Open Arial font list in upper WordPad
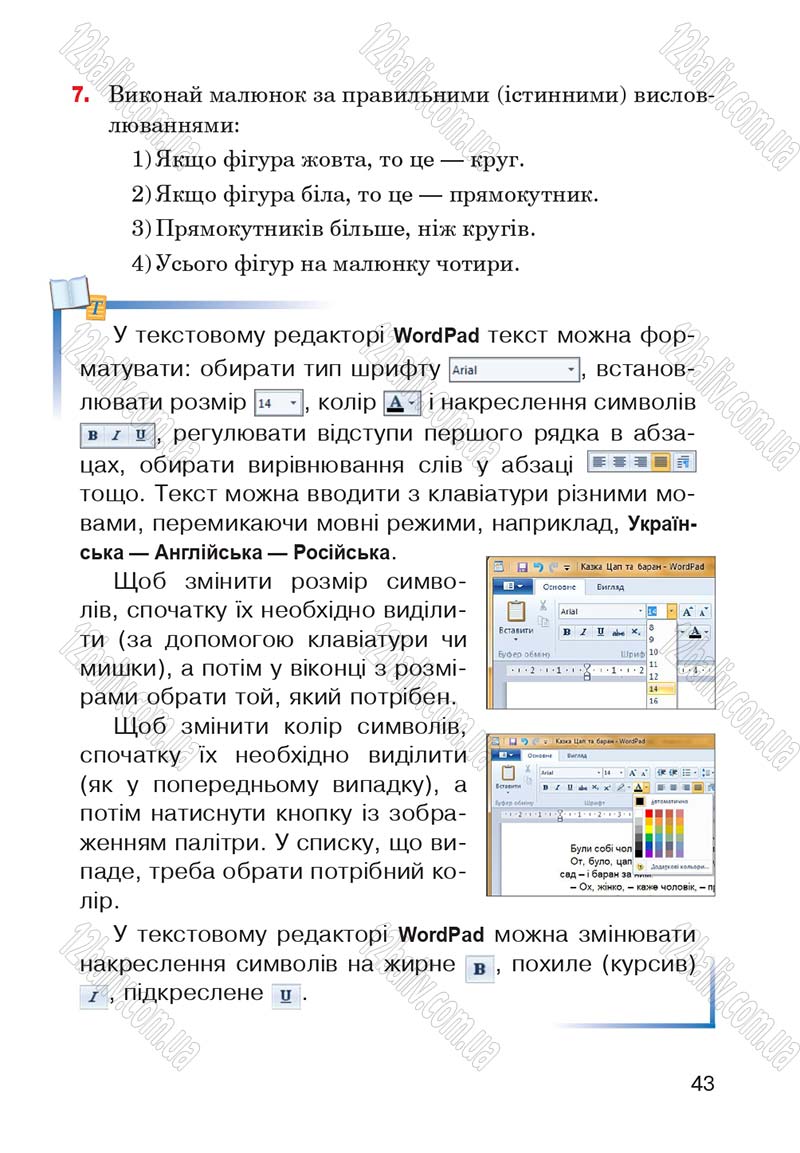This screenshot has width=800, height=1153. point(601,612)
